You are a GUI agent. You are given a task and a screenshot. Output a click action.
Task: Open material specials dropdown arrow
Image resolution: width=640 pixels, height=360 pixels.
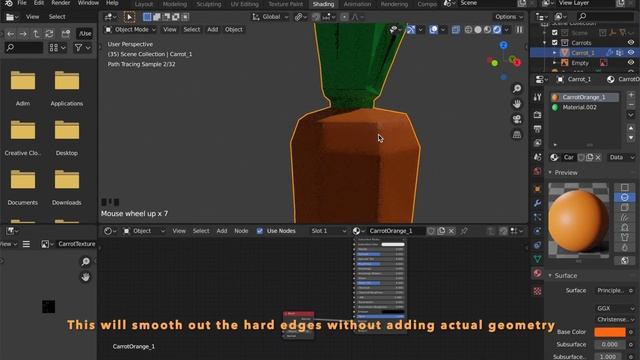631,115
